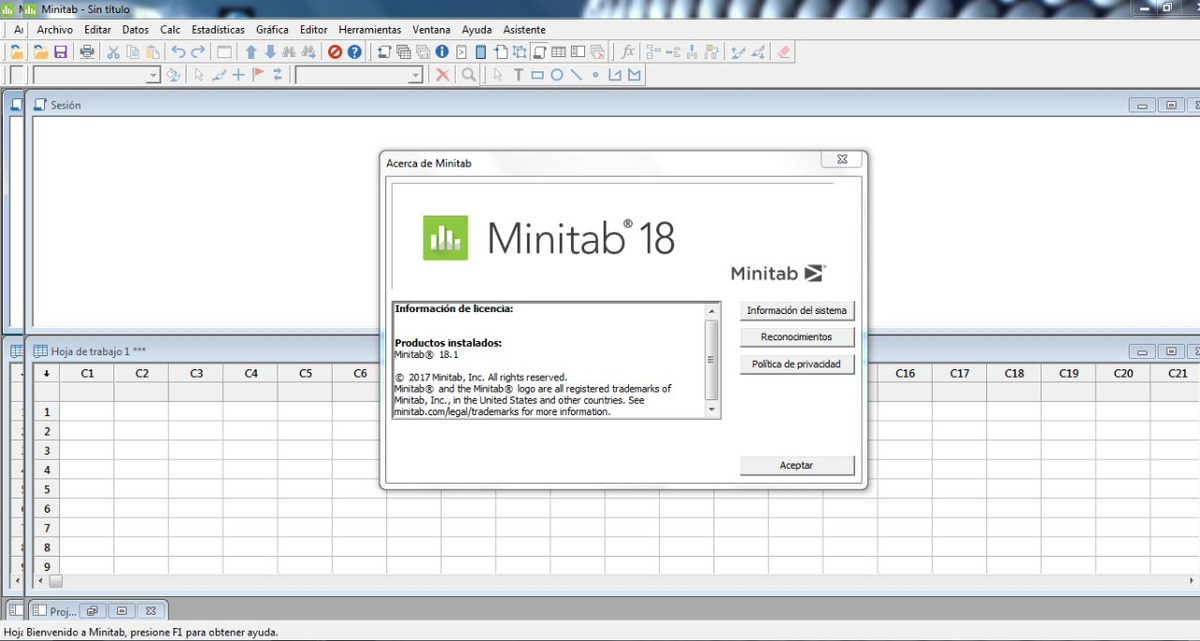Click the blue up arrow icon
This screenshot has height=641, width=1200.
(x=251, y=52)
